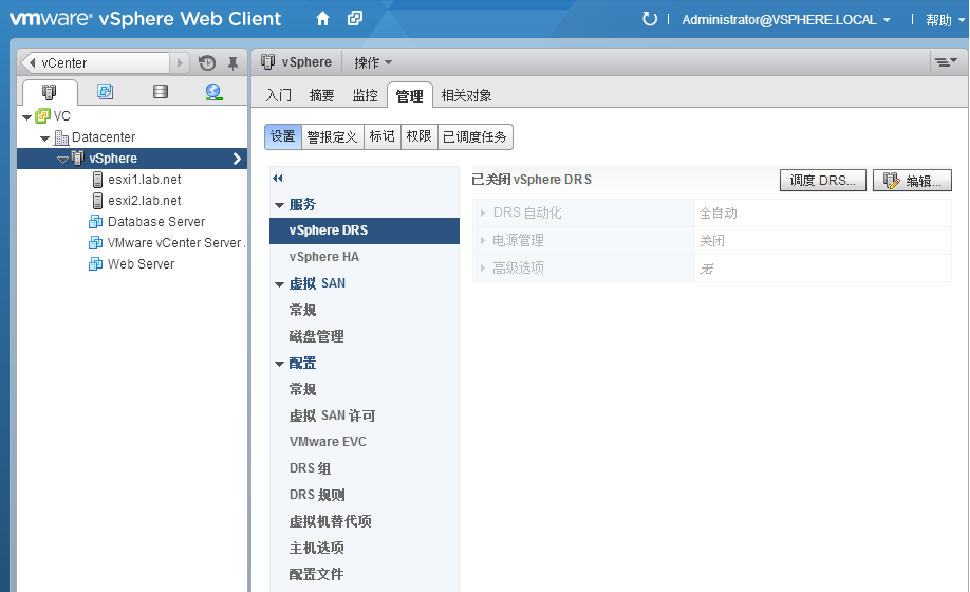Collapse the 配置 section

[x=280, y=364]
